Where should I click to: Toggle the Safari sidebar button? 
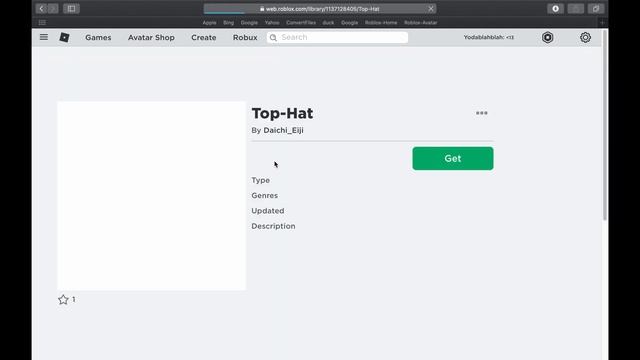coord(71,9)
